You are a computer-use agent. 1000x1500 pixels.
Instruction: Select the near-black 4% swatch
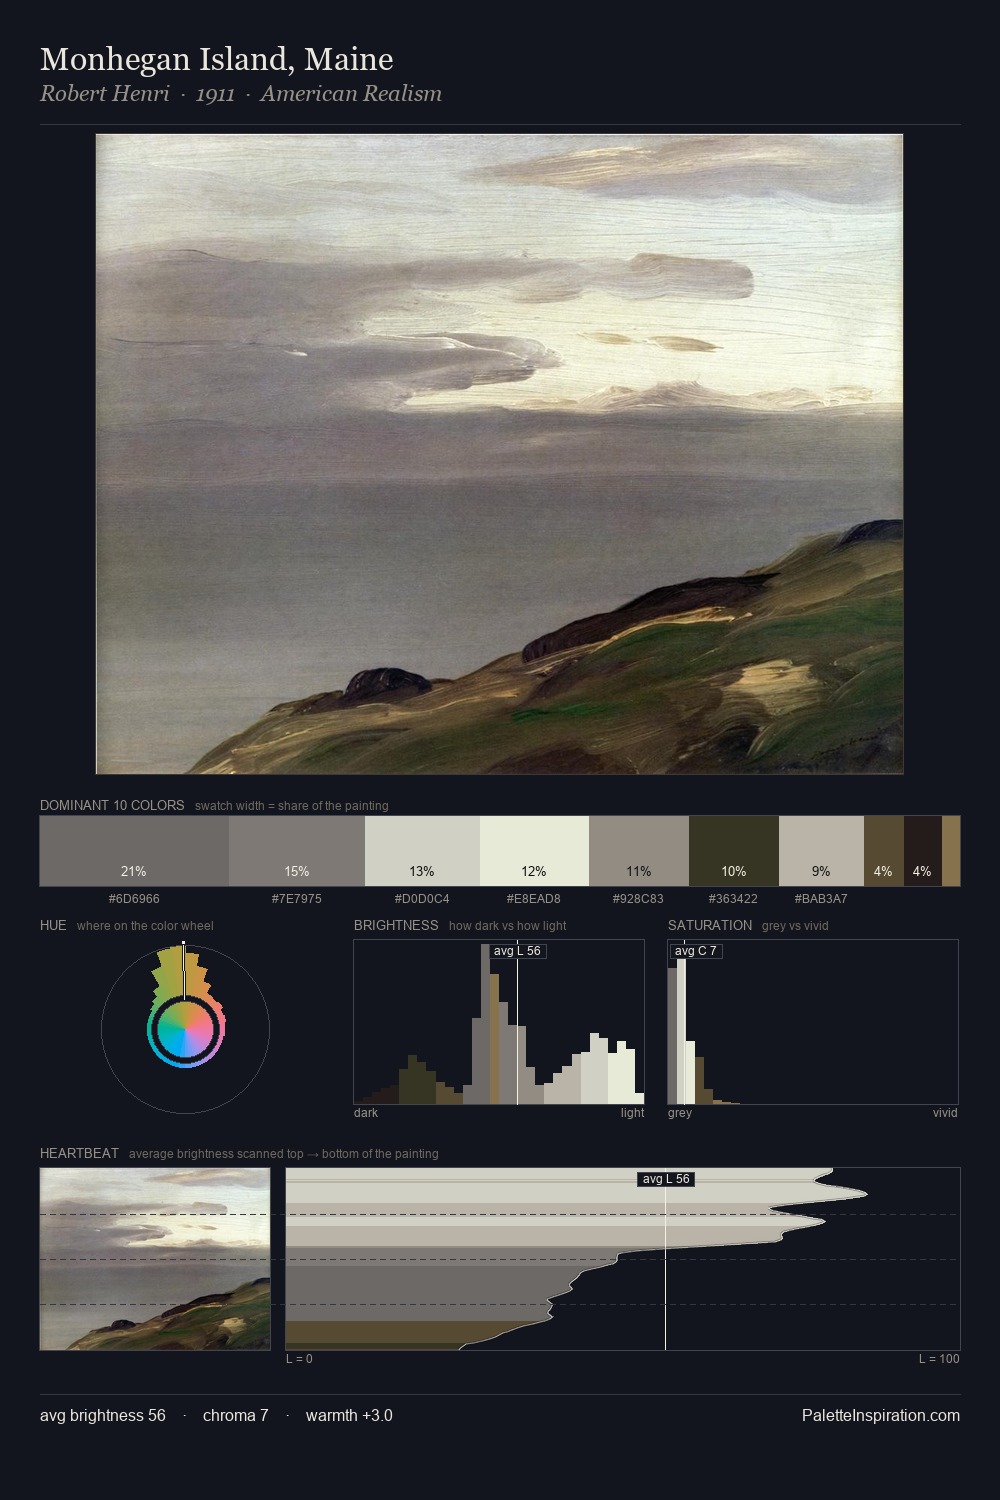pyautogui.click(x=923, y=851)
